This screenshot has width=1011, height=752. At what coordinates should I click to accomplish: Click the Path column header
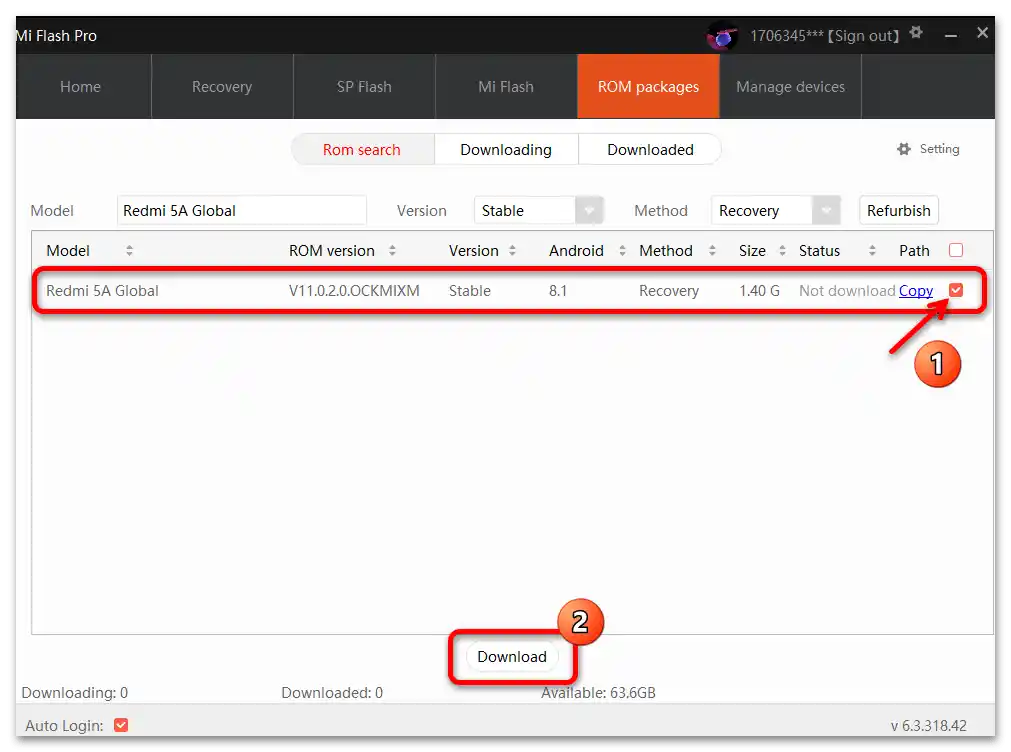914,251
